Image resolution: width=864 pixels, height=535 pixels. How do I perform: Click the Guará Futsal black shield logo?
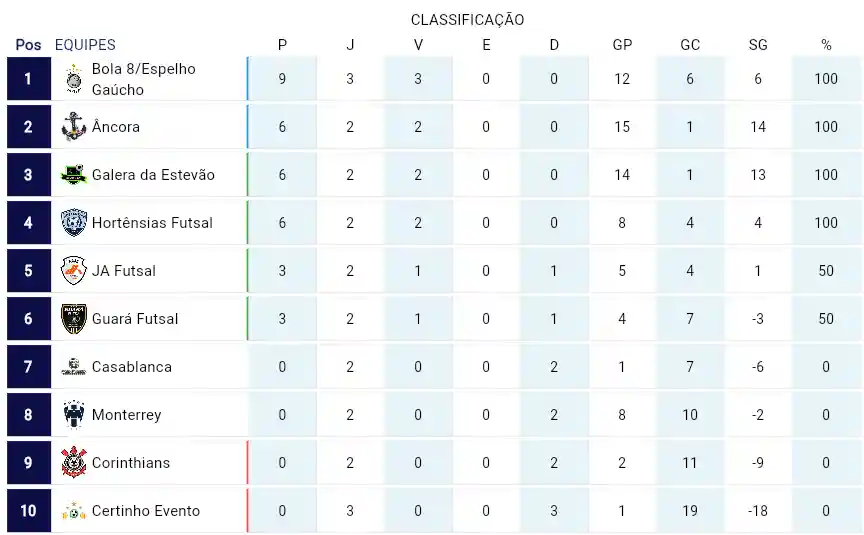click(x=73, y=318)
